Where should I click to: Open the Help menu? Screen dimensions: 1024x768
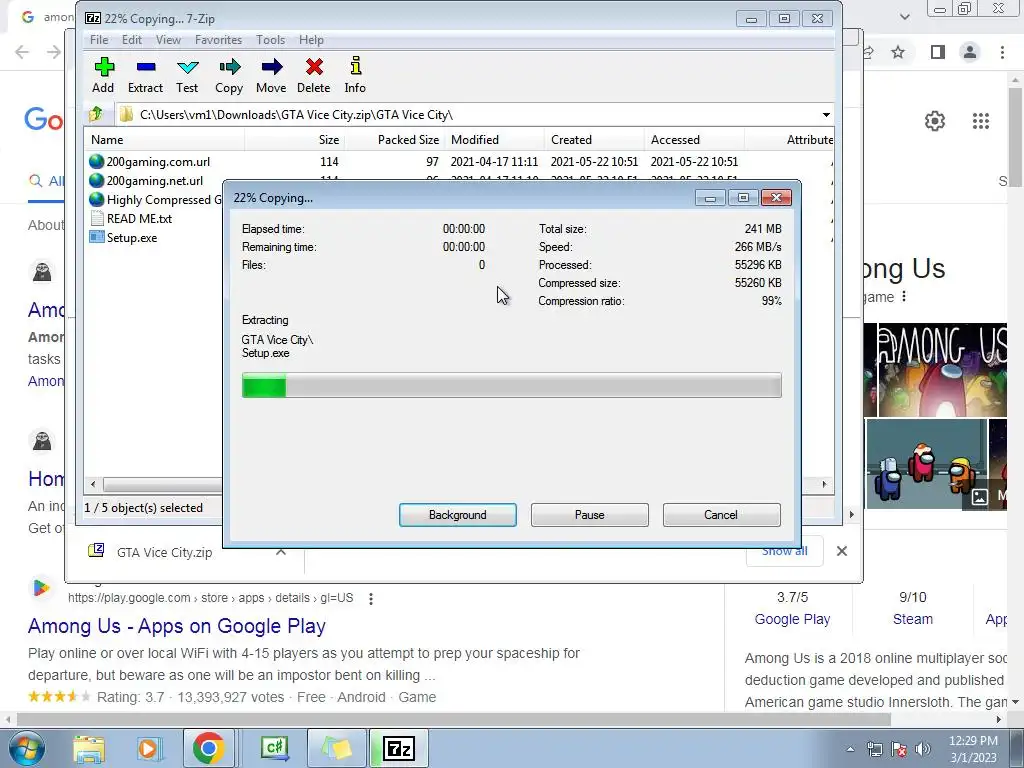tap(311, 40)
